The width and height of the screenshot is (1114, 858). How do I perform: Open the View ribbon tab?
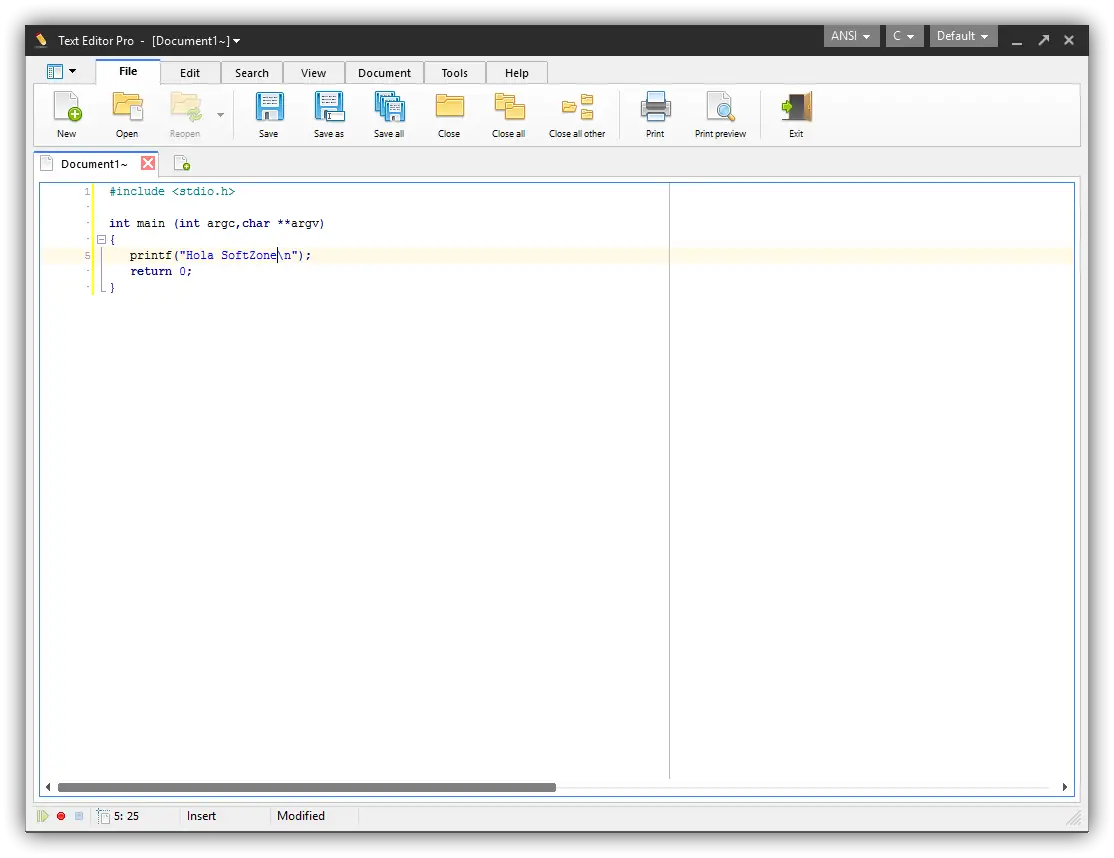(313, 72)
